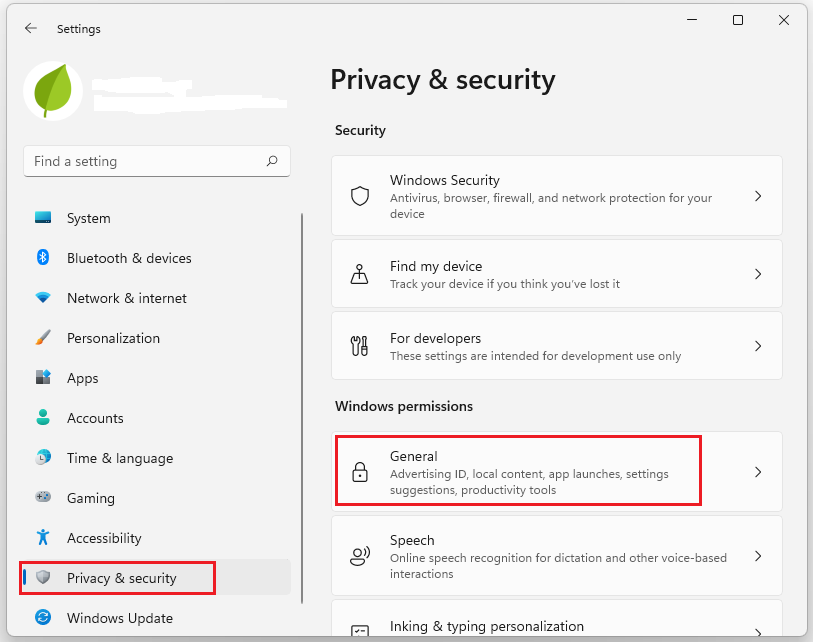Open Inking & typing personalization title
Screen dimensions: 813x642
point(487,626)
